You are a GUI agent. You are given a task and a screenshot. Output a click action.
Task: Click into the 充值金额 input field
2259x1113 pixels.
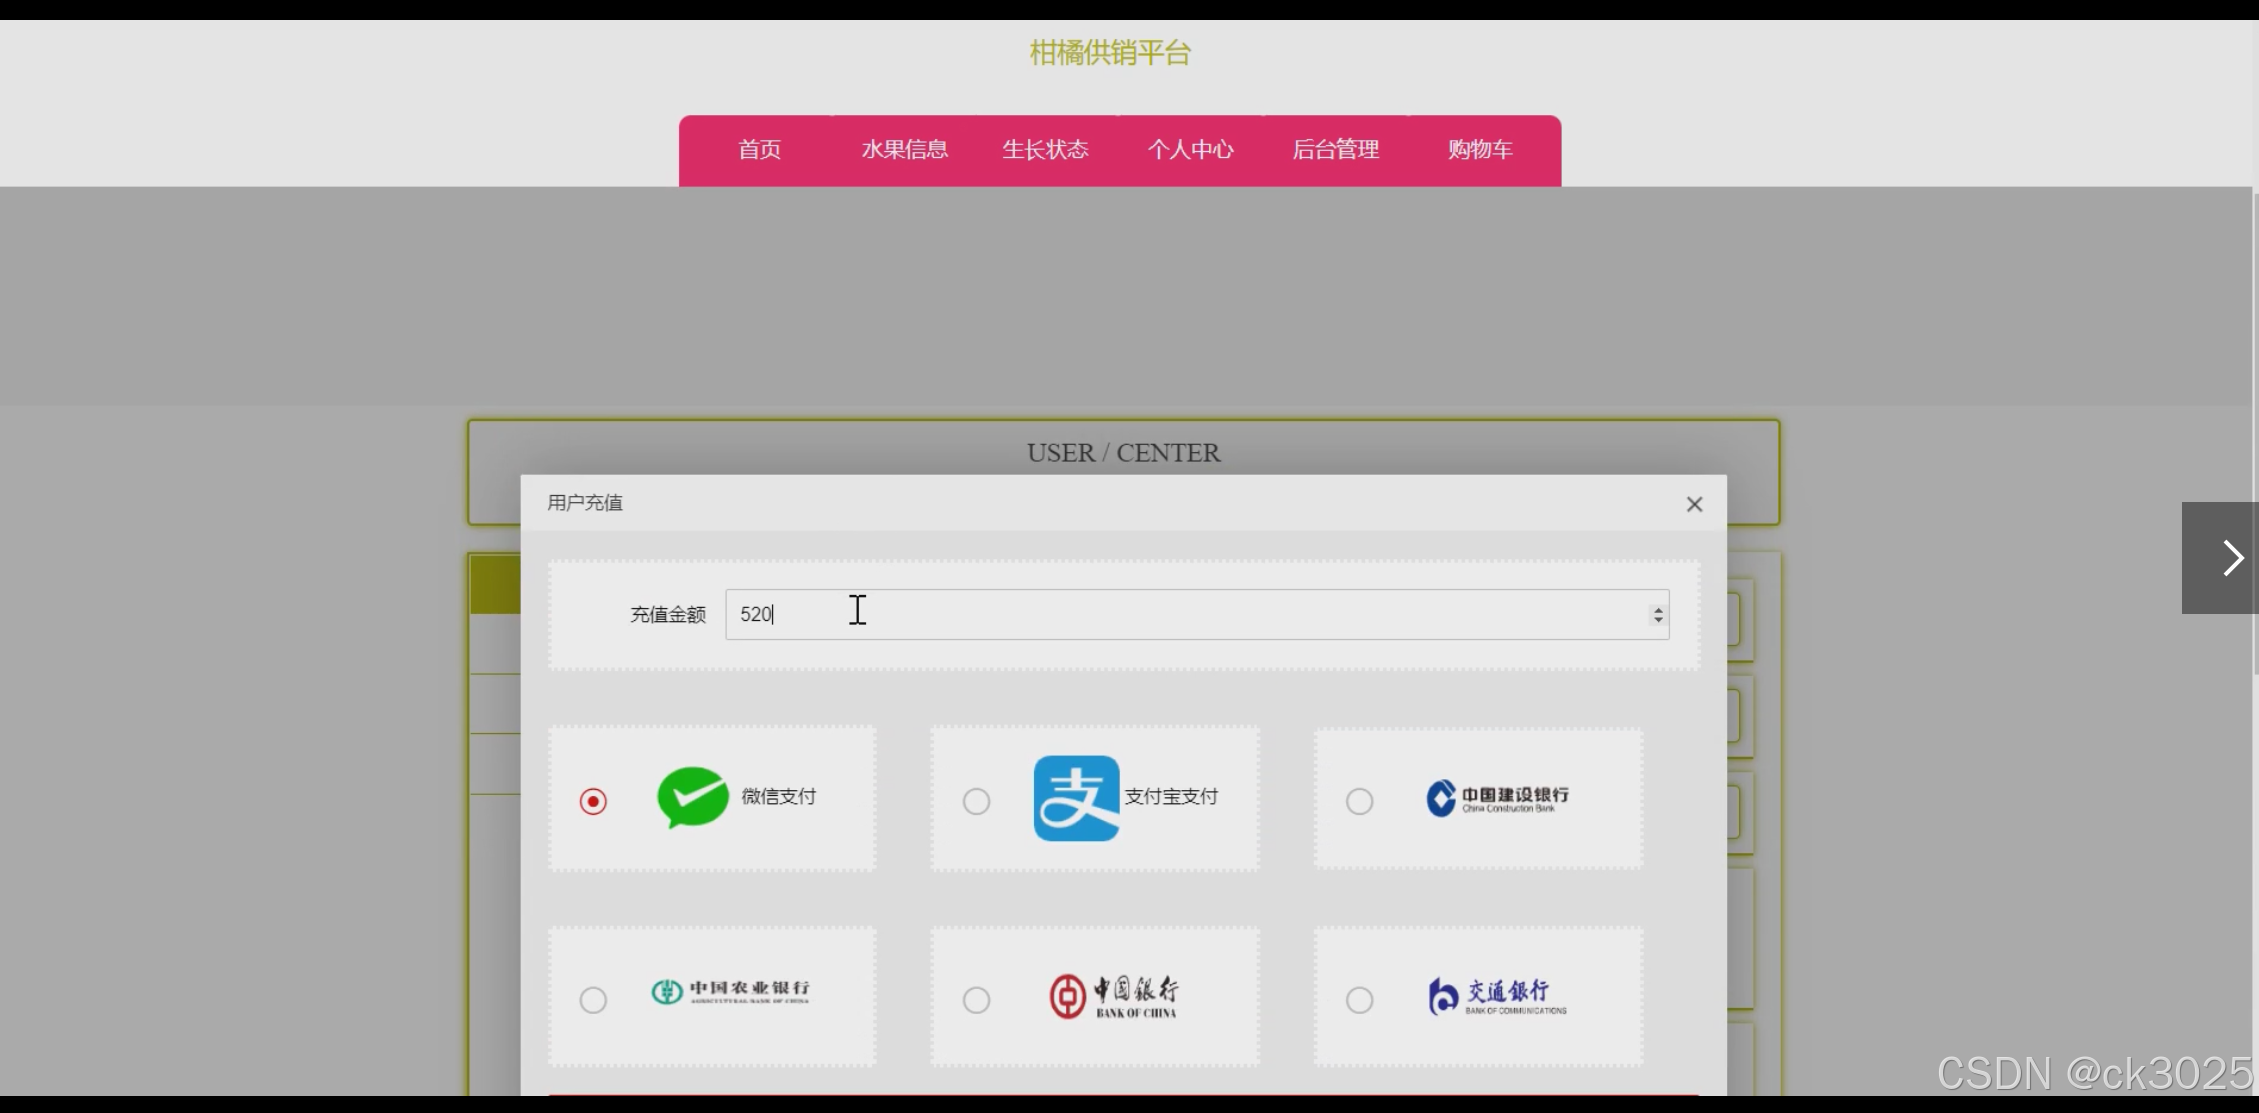click(x=1180, y=615)
